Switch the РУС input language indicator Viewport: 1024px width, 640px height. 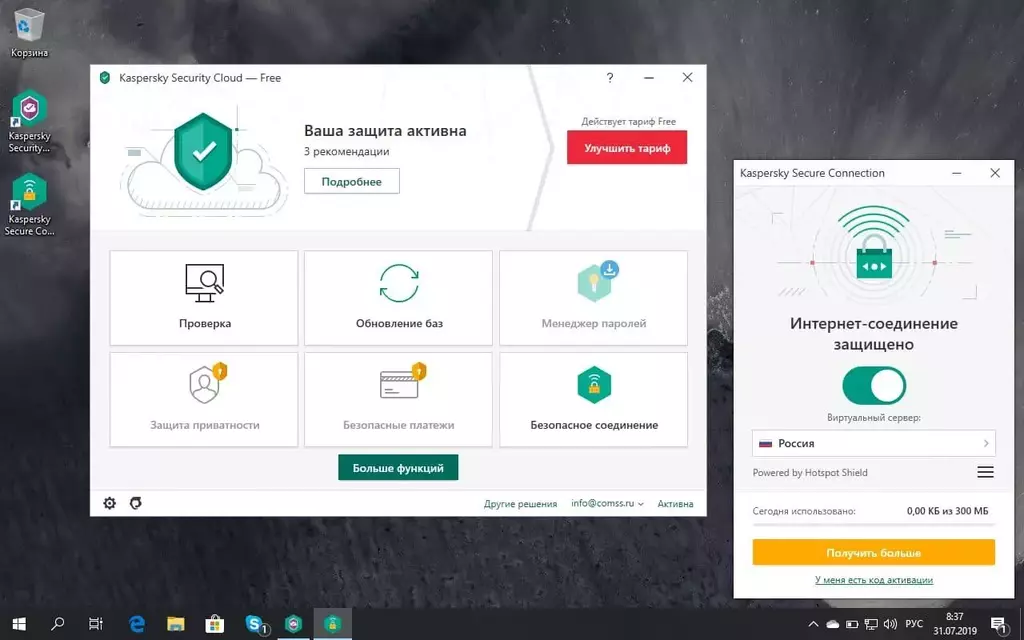(x=914, y=624)
